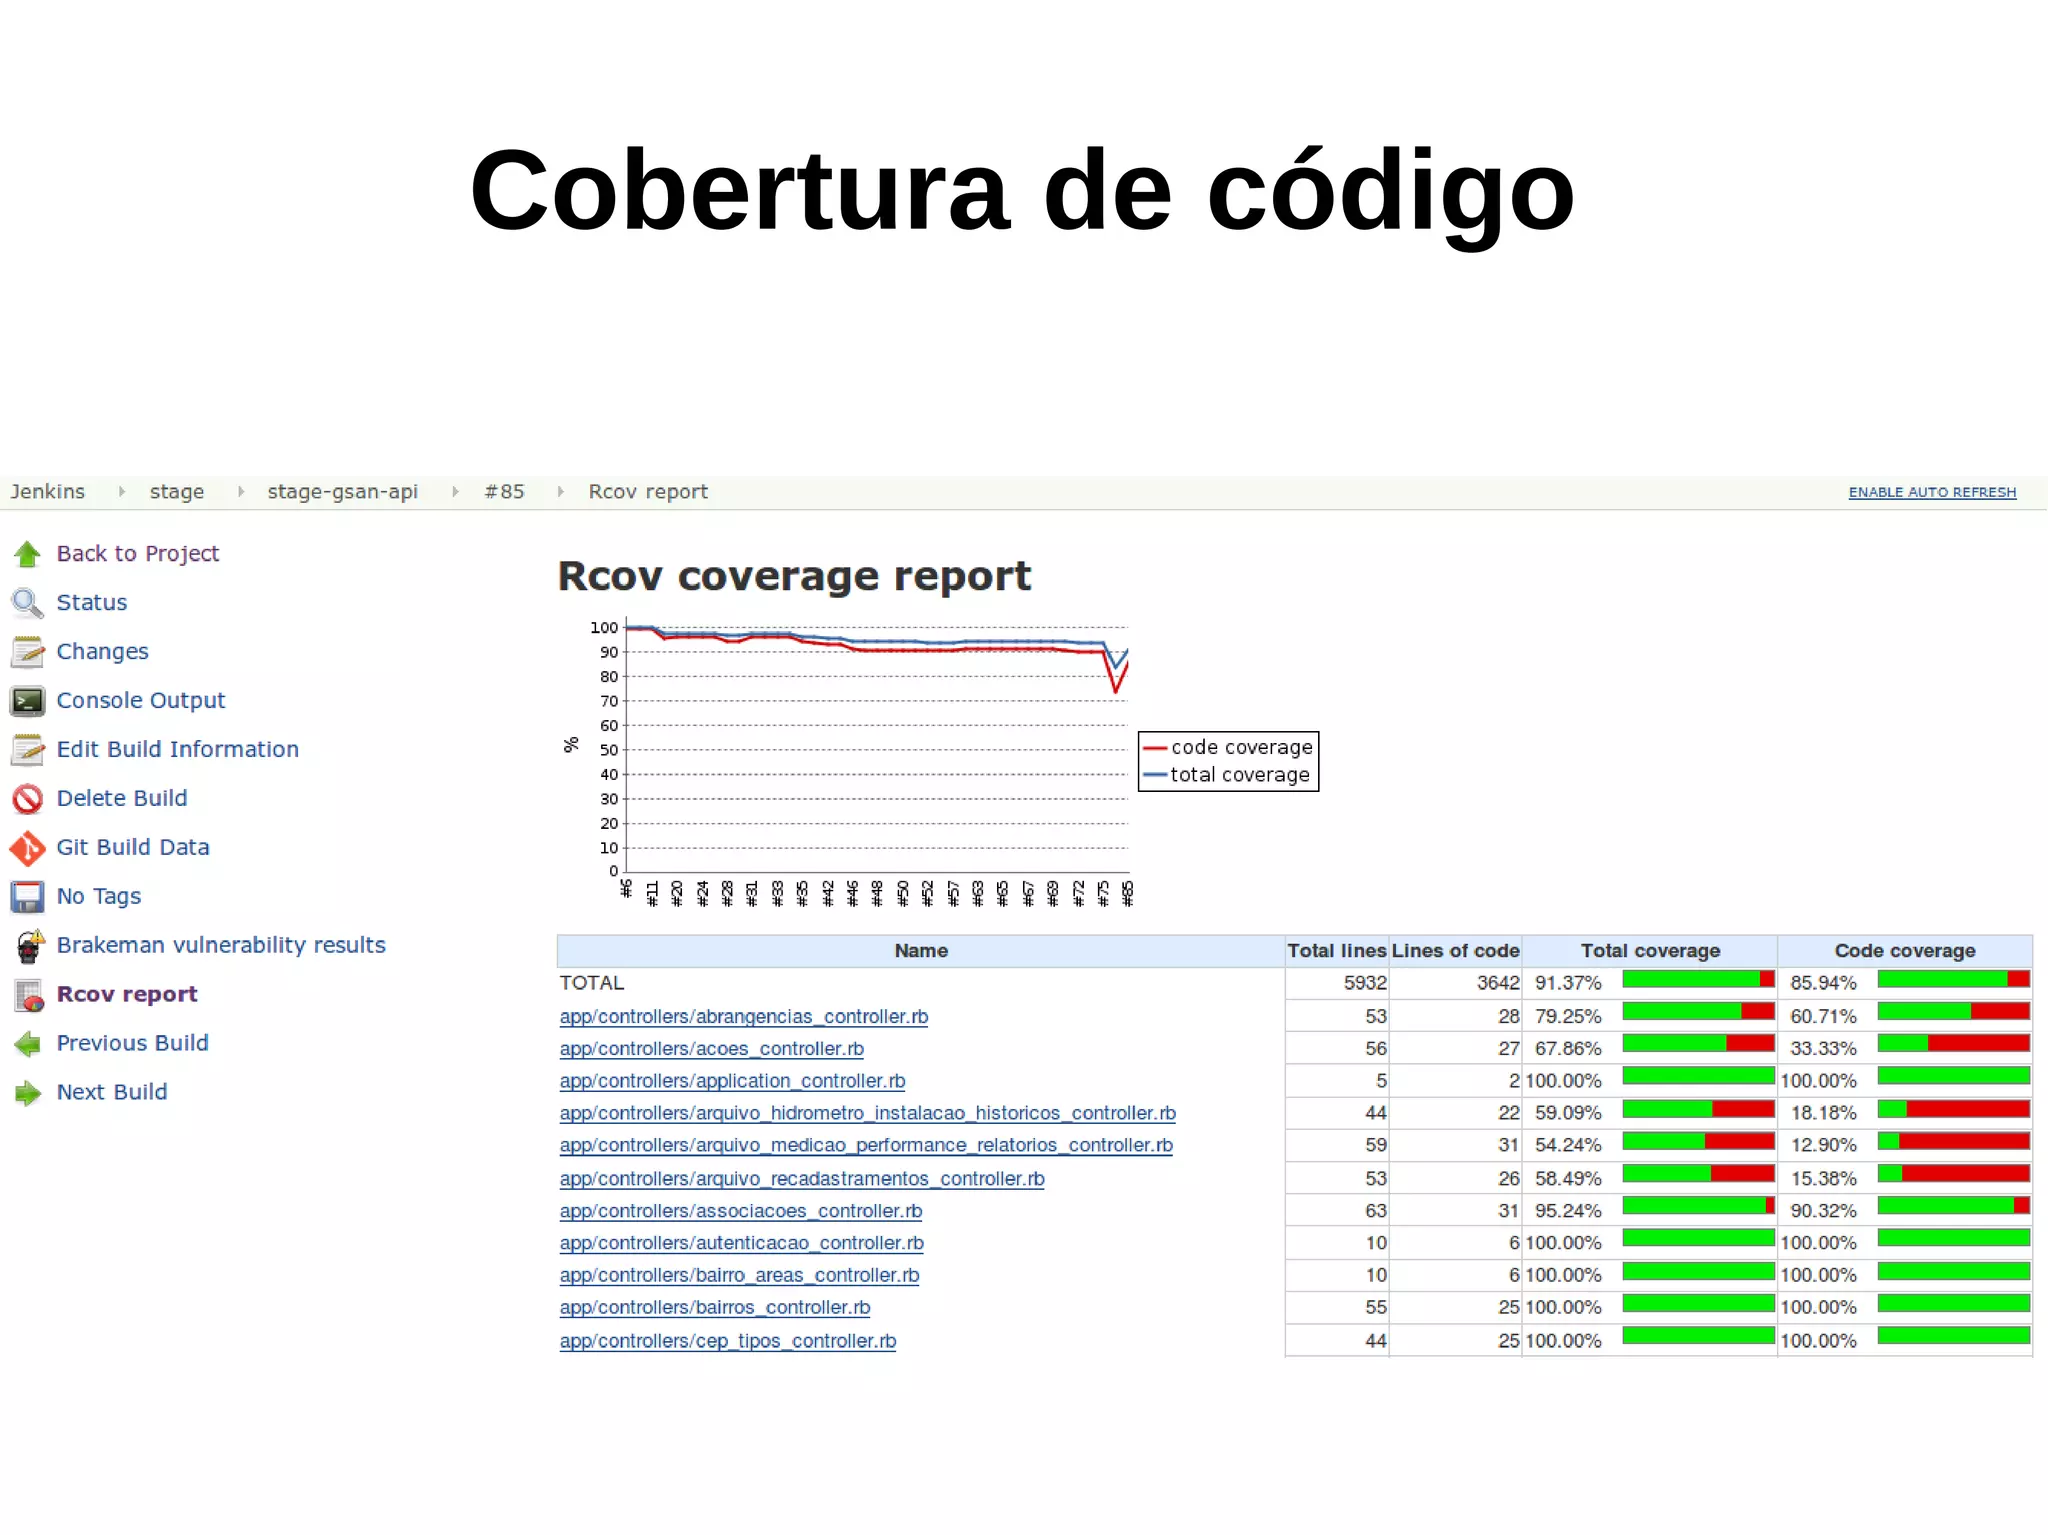Image resolution: width=2048 pixels, height=1535 pixels.
Task: Click the Lines of code column header
Action: tap(1456, 951)
